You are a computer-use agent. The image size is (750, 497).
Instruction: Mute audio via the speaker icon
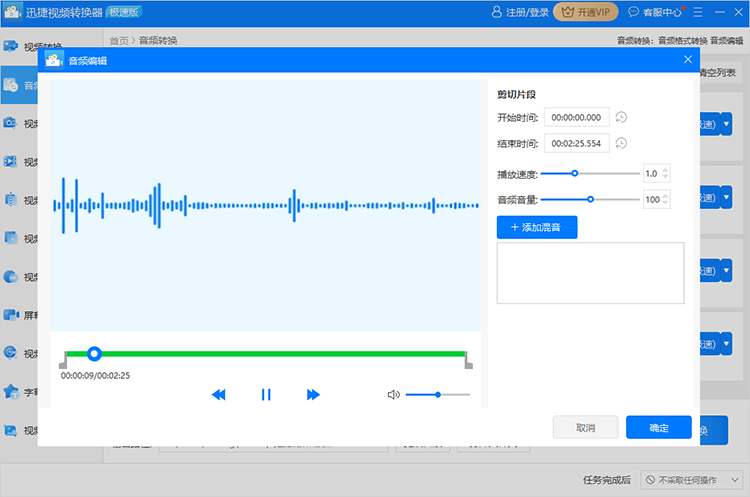[x=393, y=395]
